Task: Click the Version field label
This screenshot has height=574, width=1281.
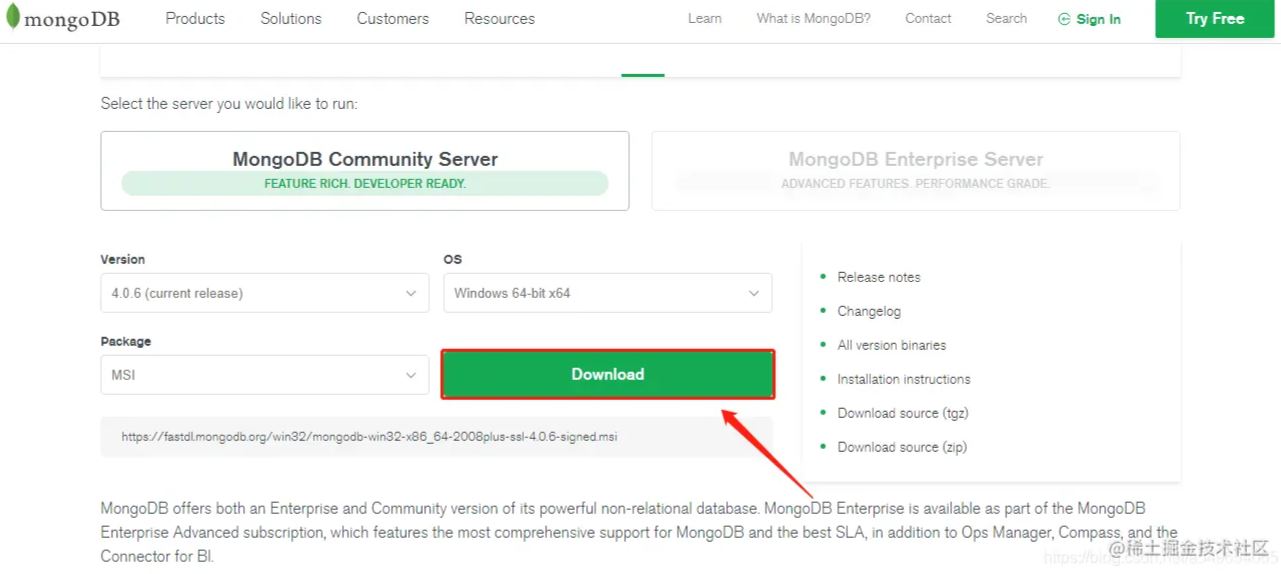Action: (x=123, y=259)
